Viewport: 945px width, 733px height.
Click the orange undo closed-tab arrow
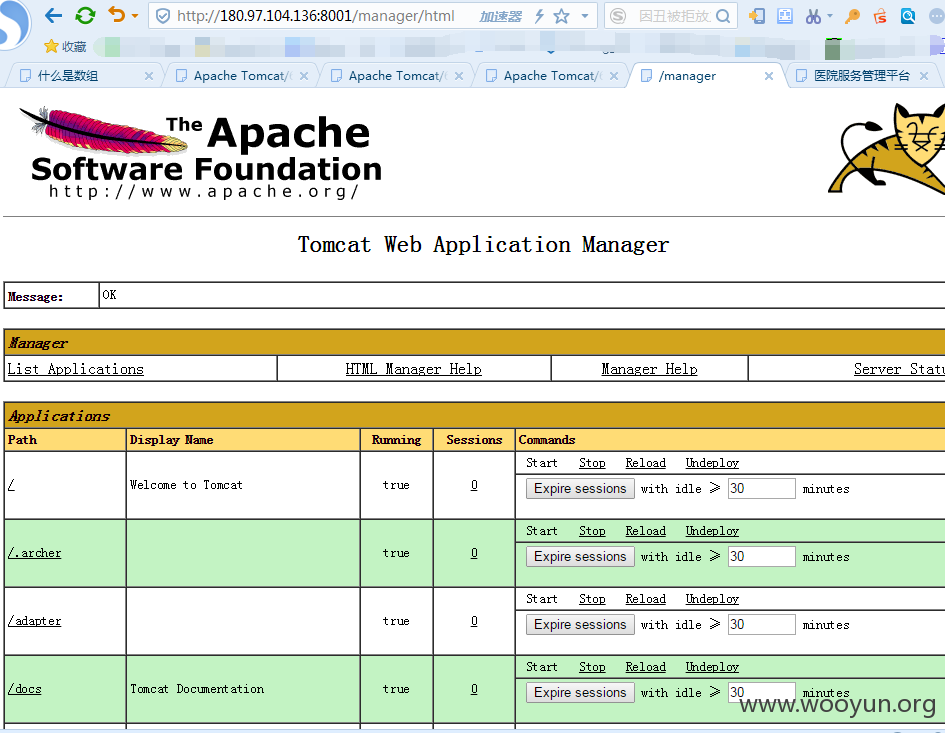click(x=117, y=14)
